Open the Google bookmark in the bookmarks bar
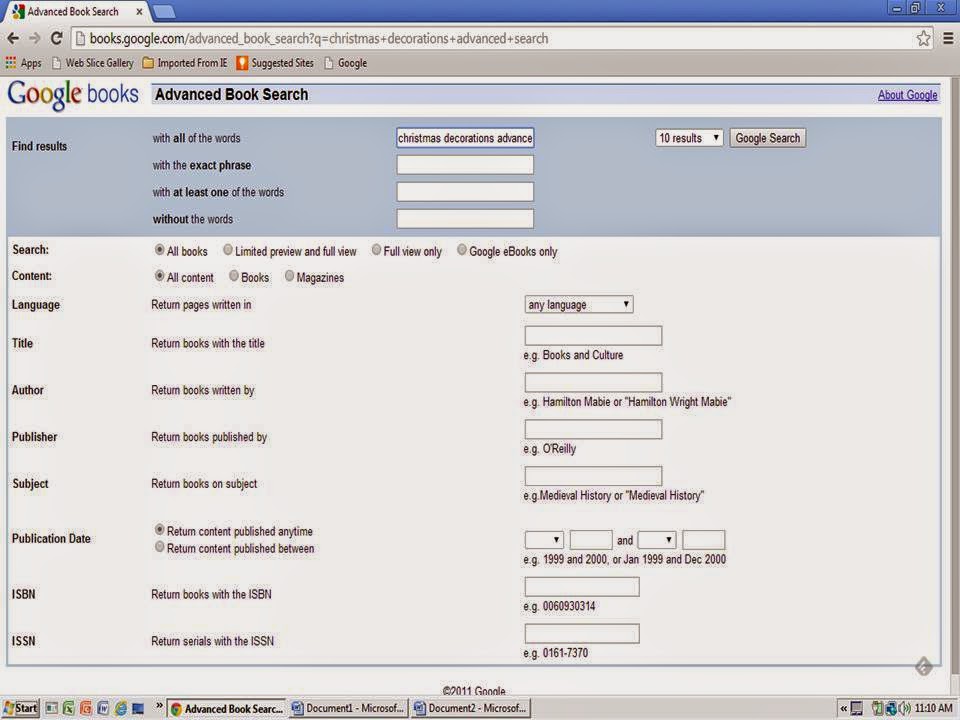The width and height of the screenshot is (960, 720). coord(346,63)
